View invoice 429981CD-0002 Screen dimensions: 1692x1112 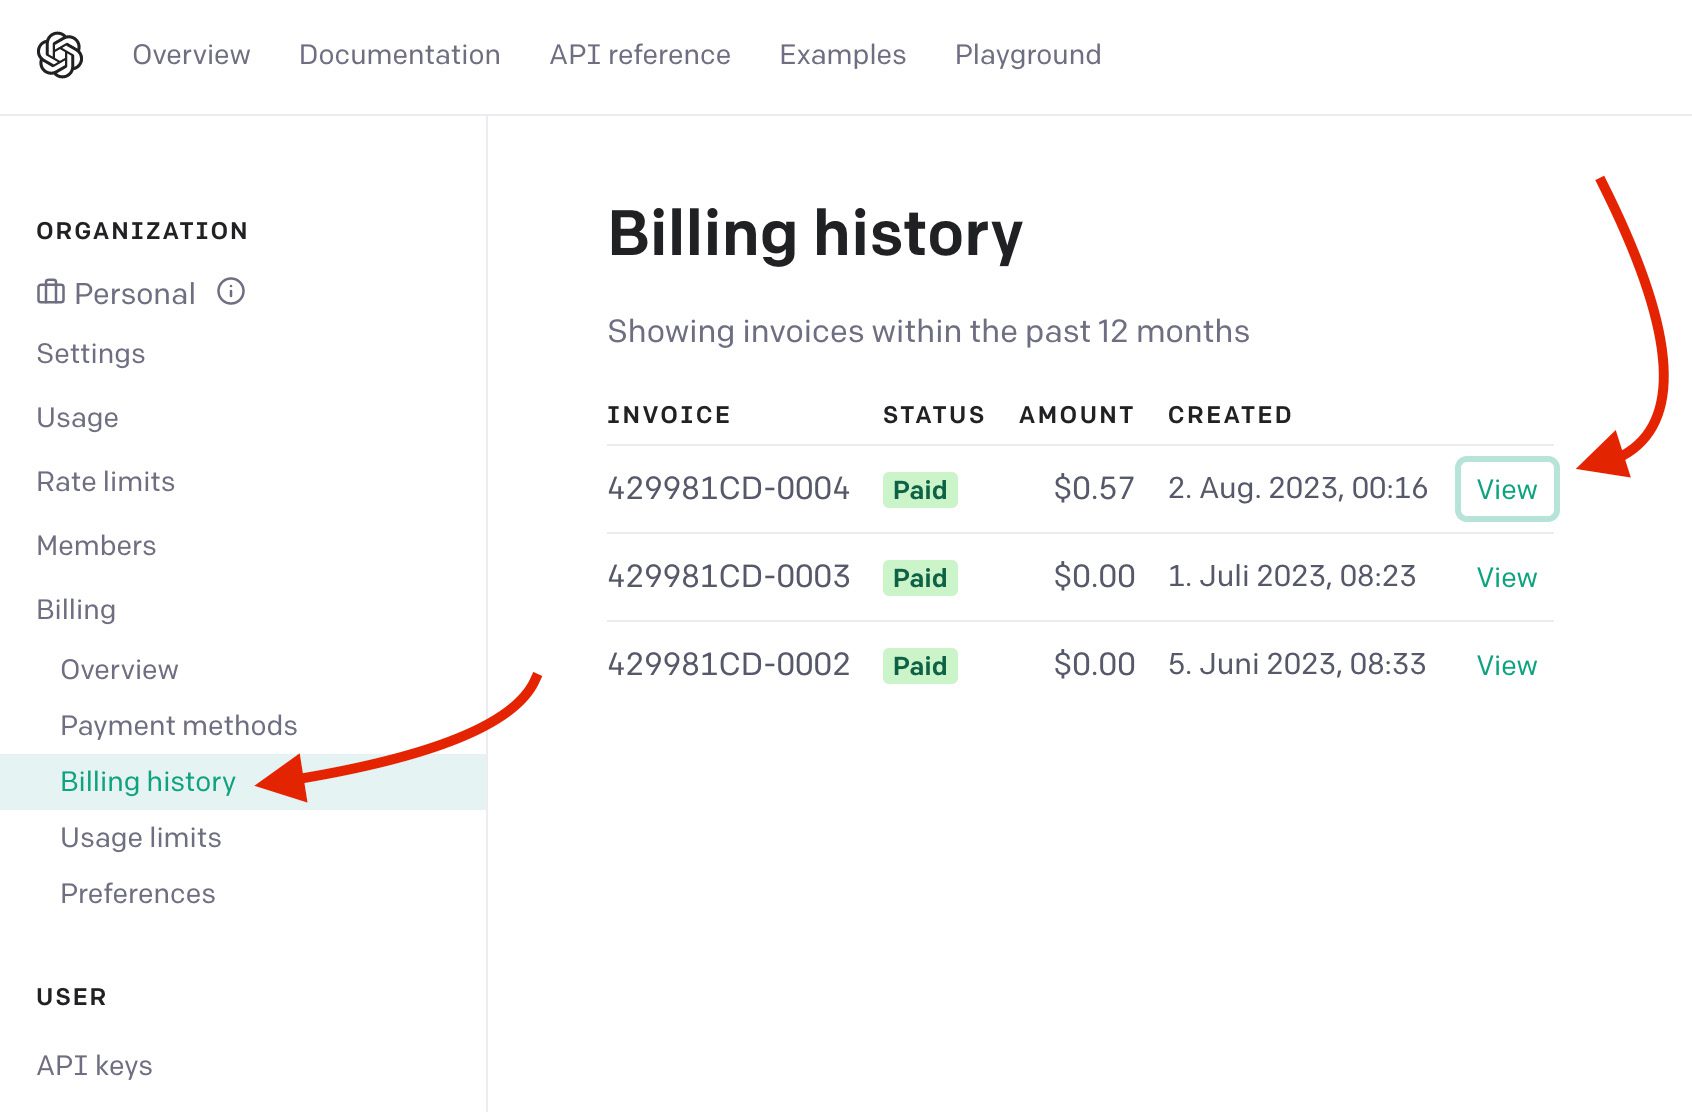point(1506,665)
